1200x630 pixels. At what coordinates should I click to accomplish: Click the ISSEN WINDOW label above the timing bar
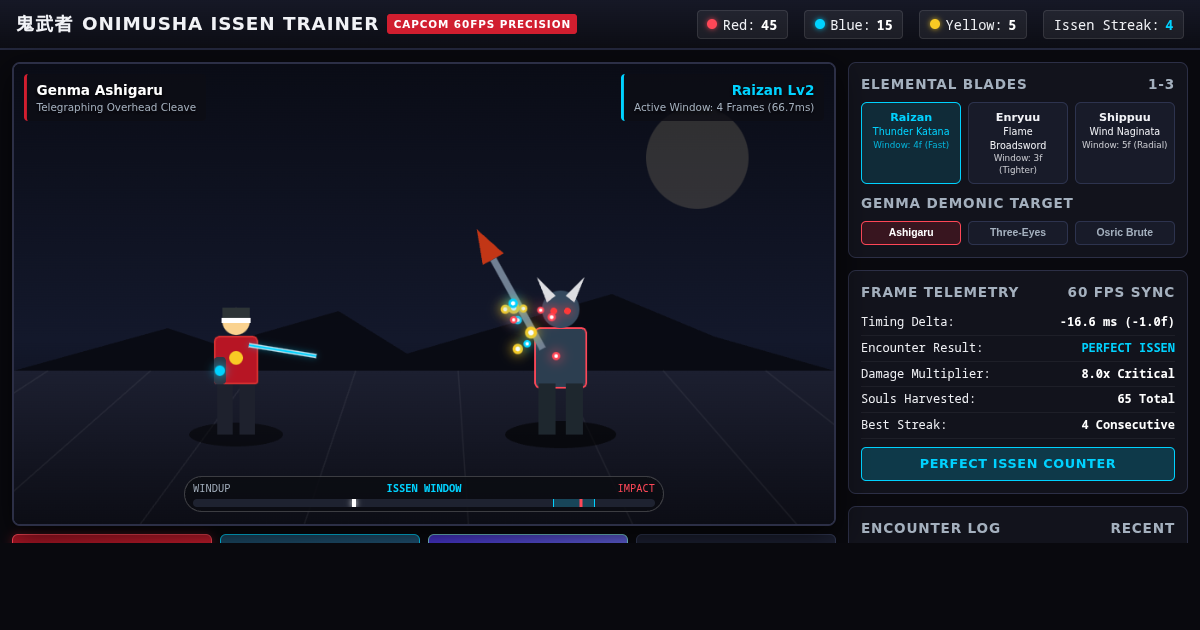(x=424, y=489)
